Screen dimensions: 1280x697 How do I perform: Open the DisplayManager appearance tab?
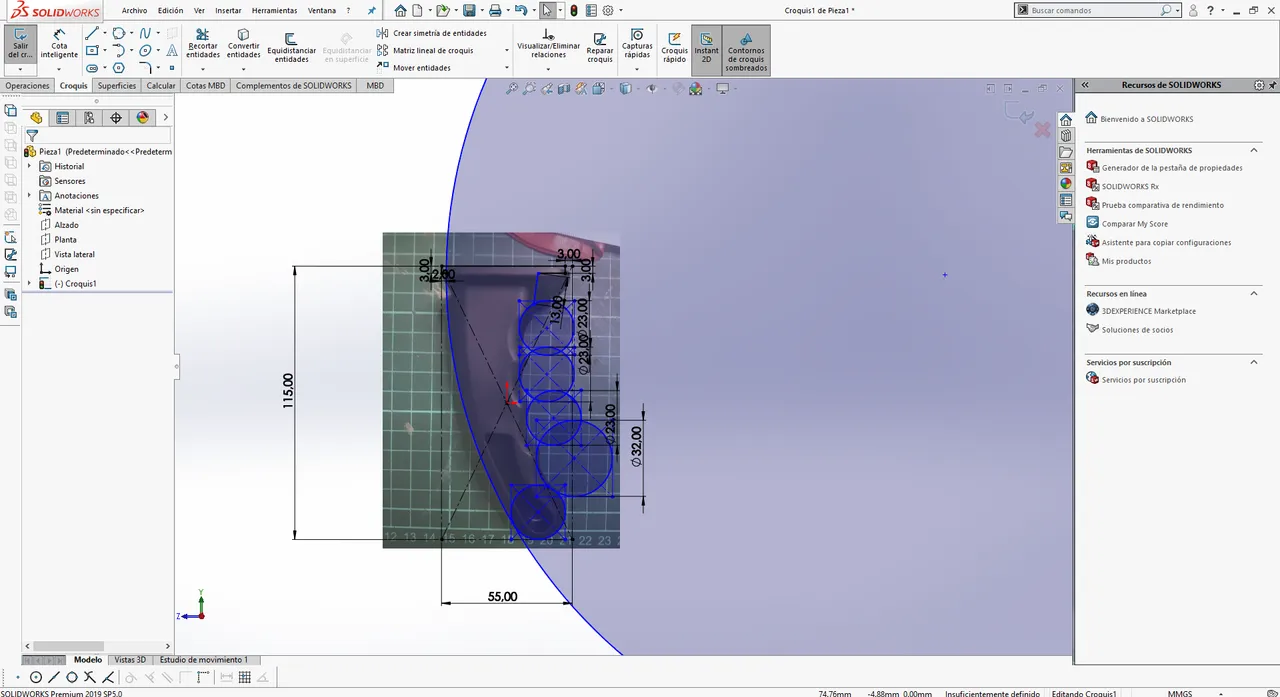pyautogui.click(x=142, y=118)
